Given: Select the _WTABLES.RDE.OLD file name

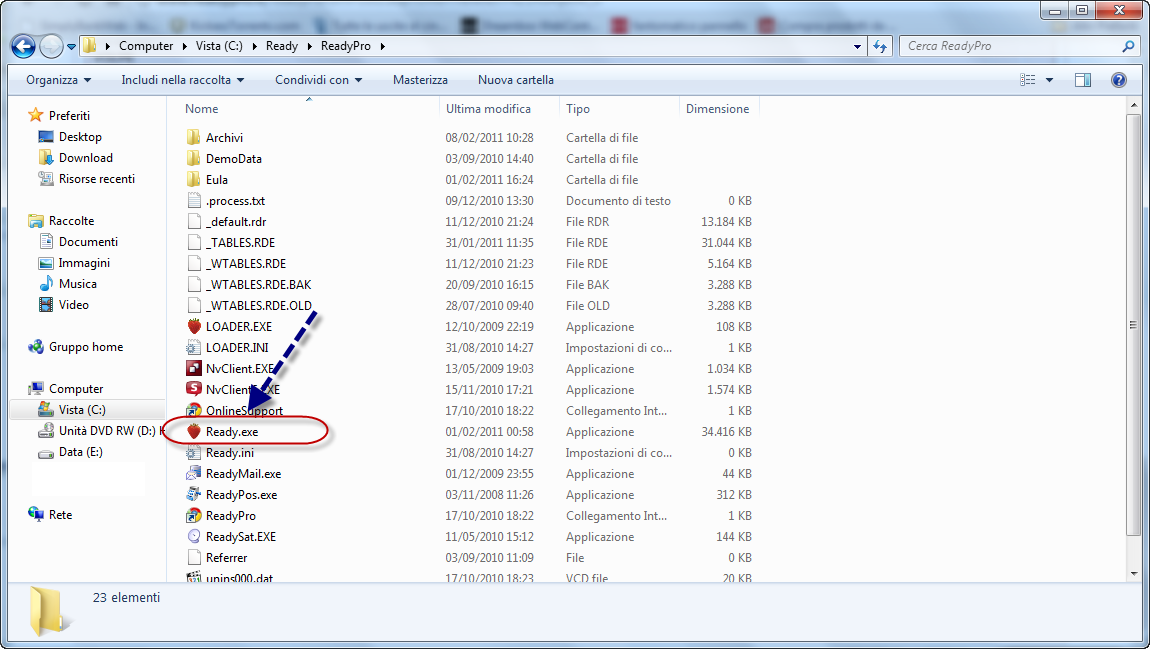Looking at the screenshot, I should pos(259,306).
